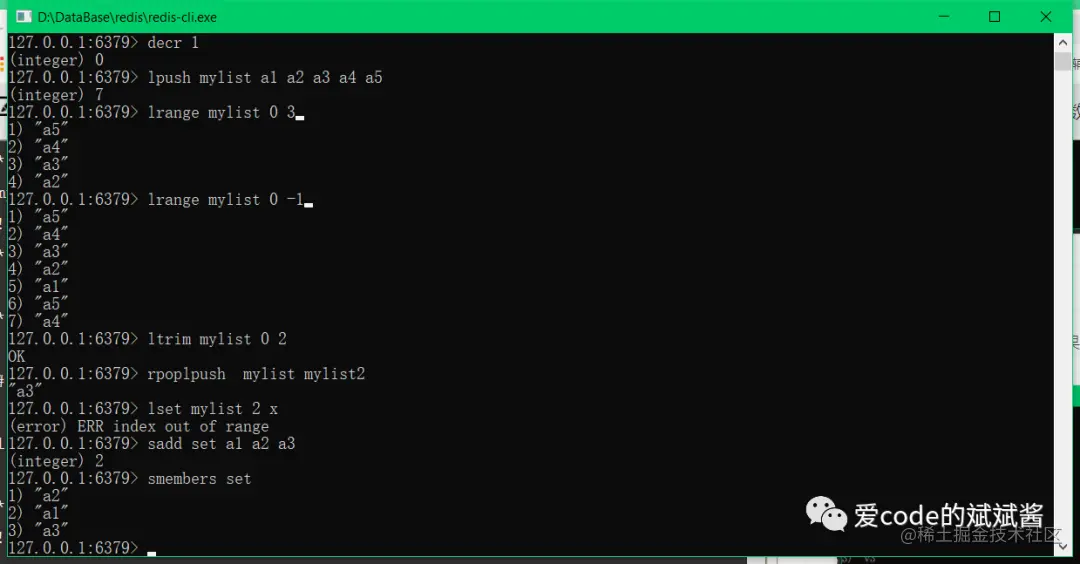Click the blinking cursor at the last prompt
The width and height of the screenshot is (1080, 564).
152,553
